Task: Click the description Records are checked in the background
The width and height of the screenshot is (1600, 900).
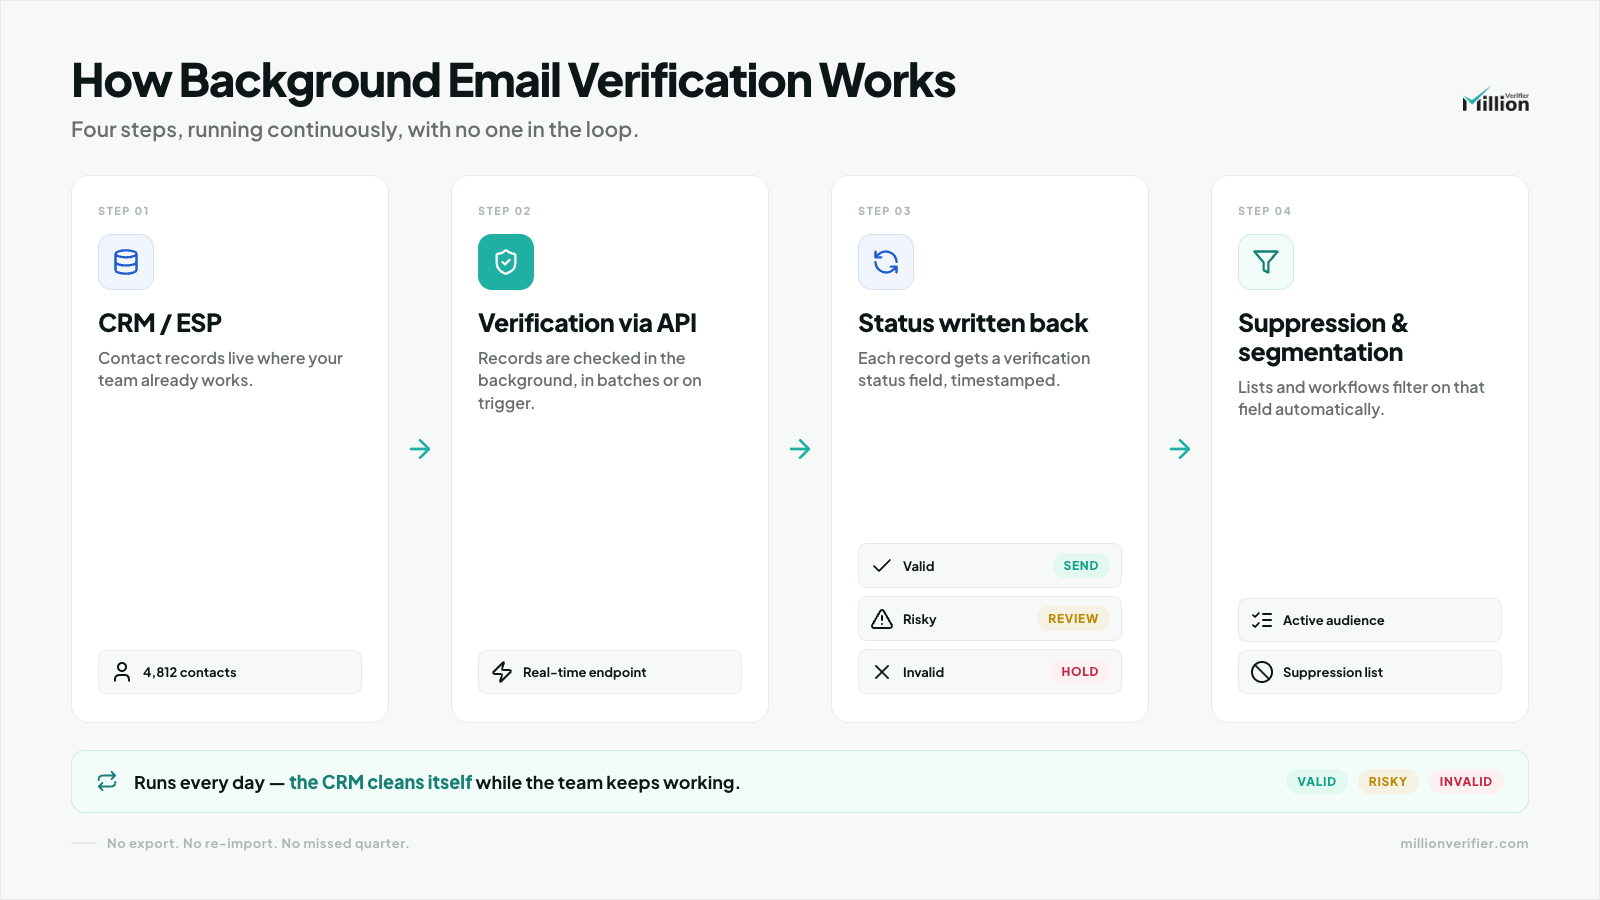Action: (x=590, y=380)
